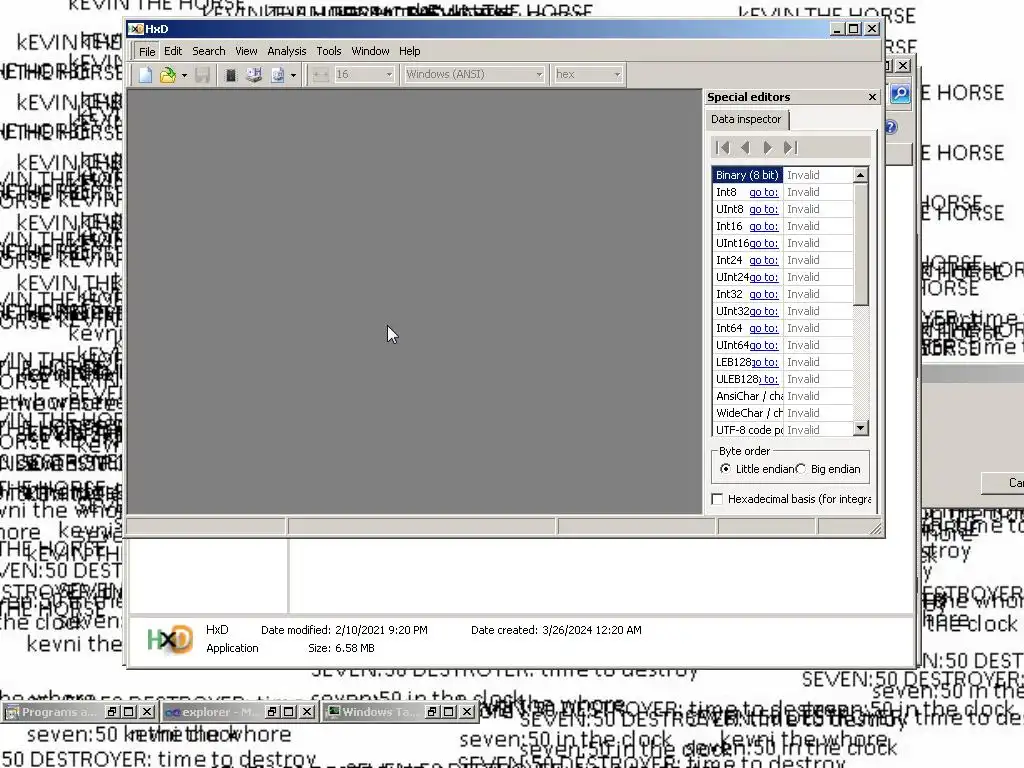Click the Save floppy disk icon
This screenshot has height=768, width=1024.
pyautogui.click(x=202, y=75)
